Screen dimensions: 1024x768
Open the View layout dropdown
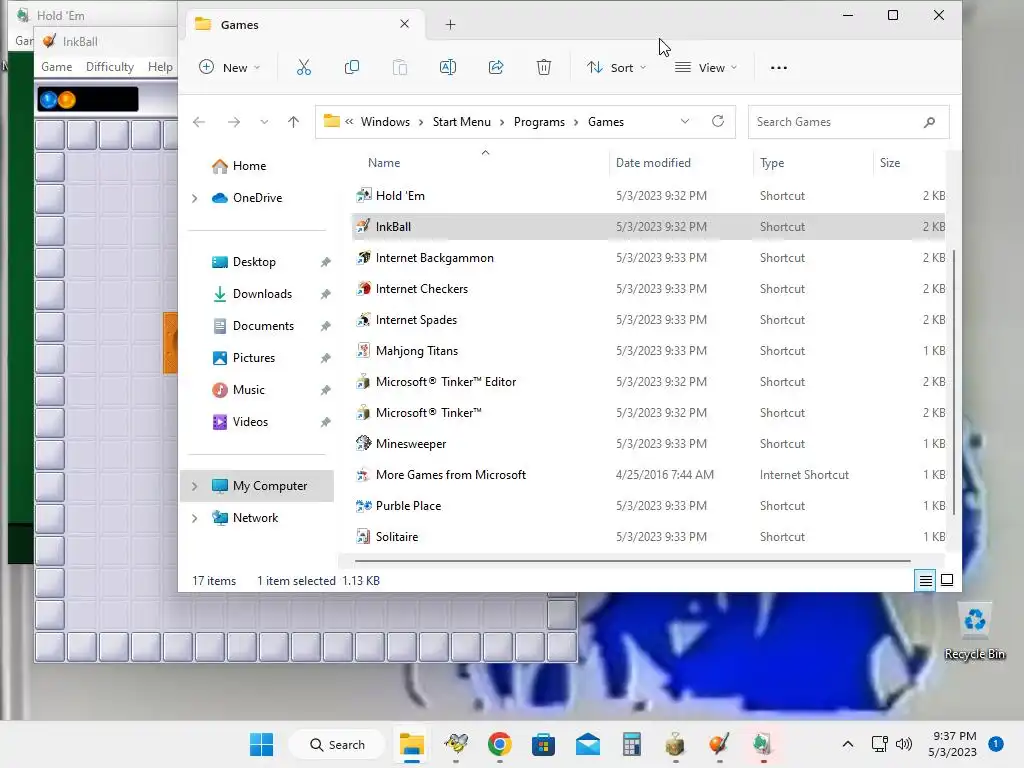(x=706, y=67)
